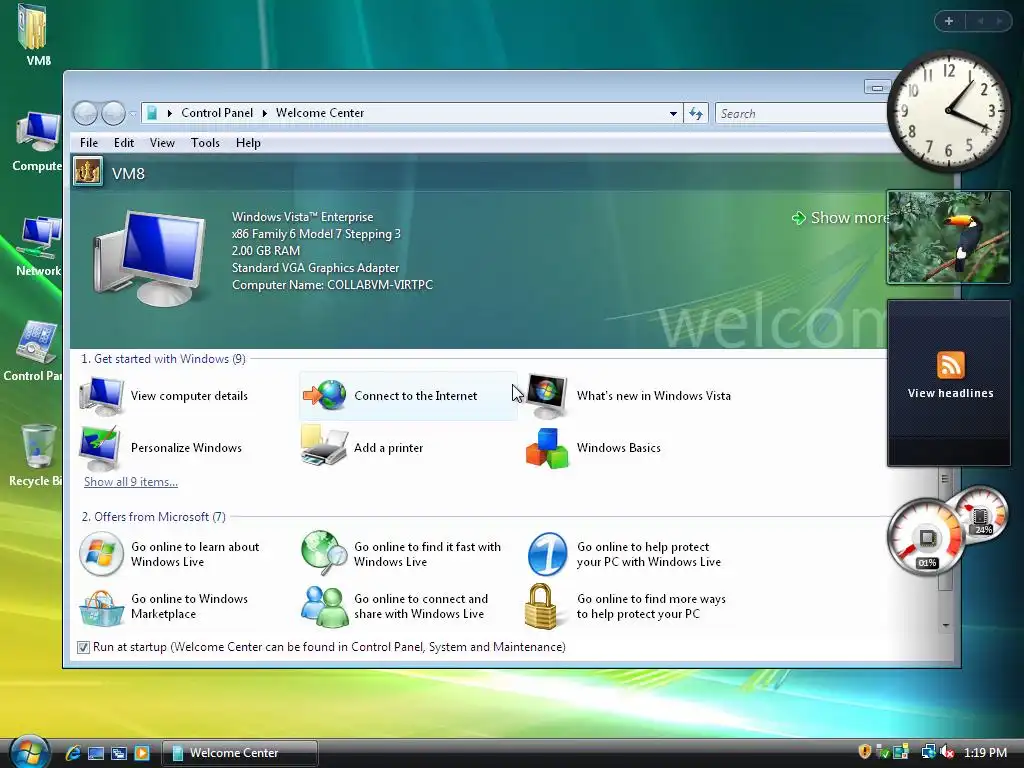Expand the arrow before Control Panel in breadcrumb

170,114
